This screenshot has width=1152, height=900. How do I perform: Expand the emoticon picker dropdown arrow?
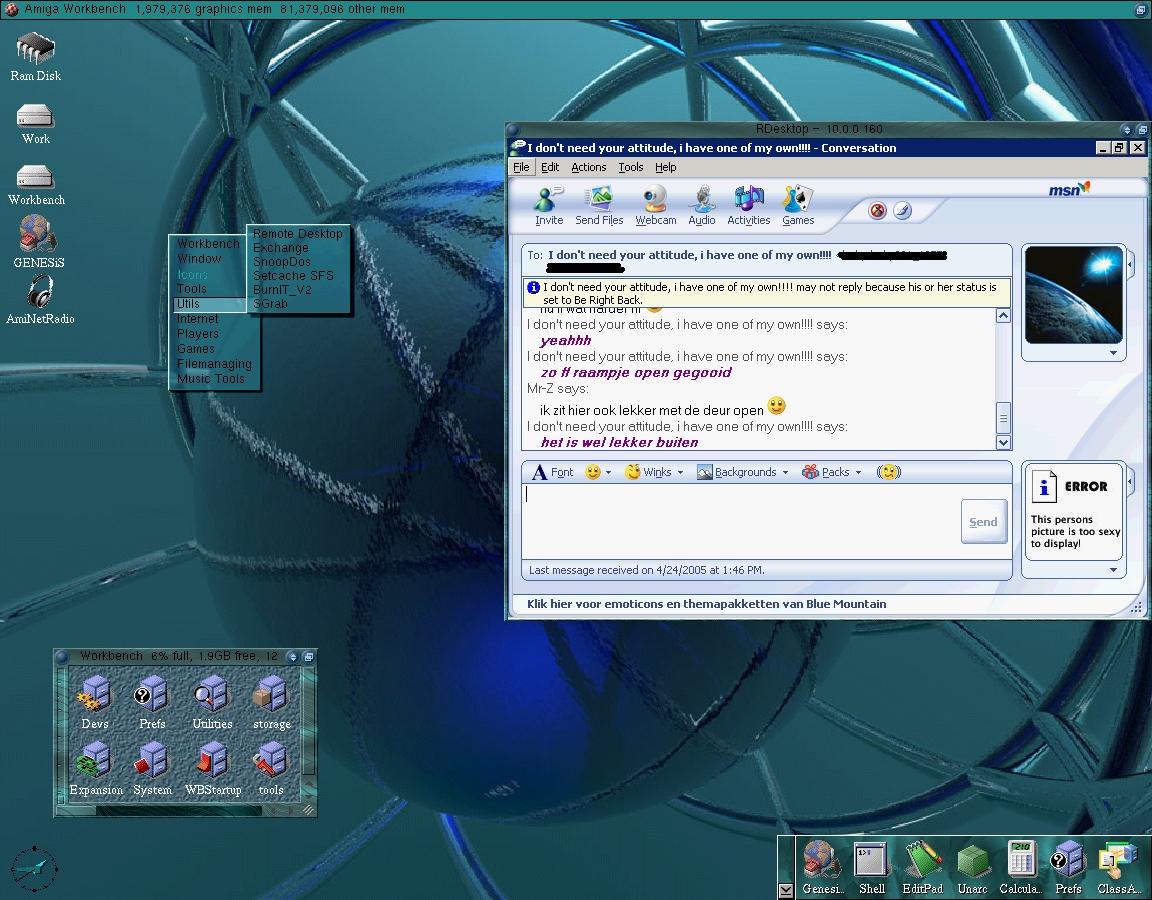[x=608, y=472]
